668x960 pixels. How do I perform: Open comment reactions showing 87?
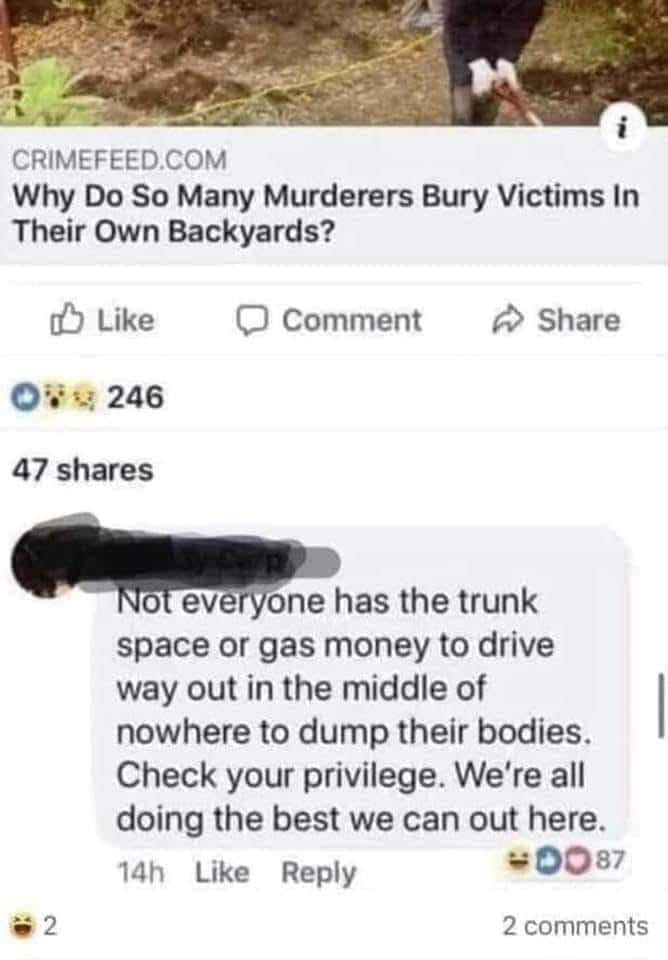563,860
